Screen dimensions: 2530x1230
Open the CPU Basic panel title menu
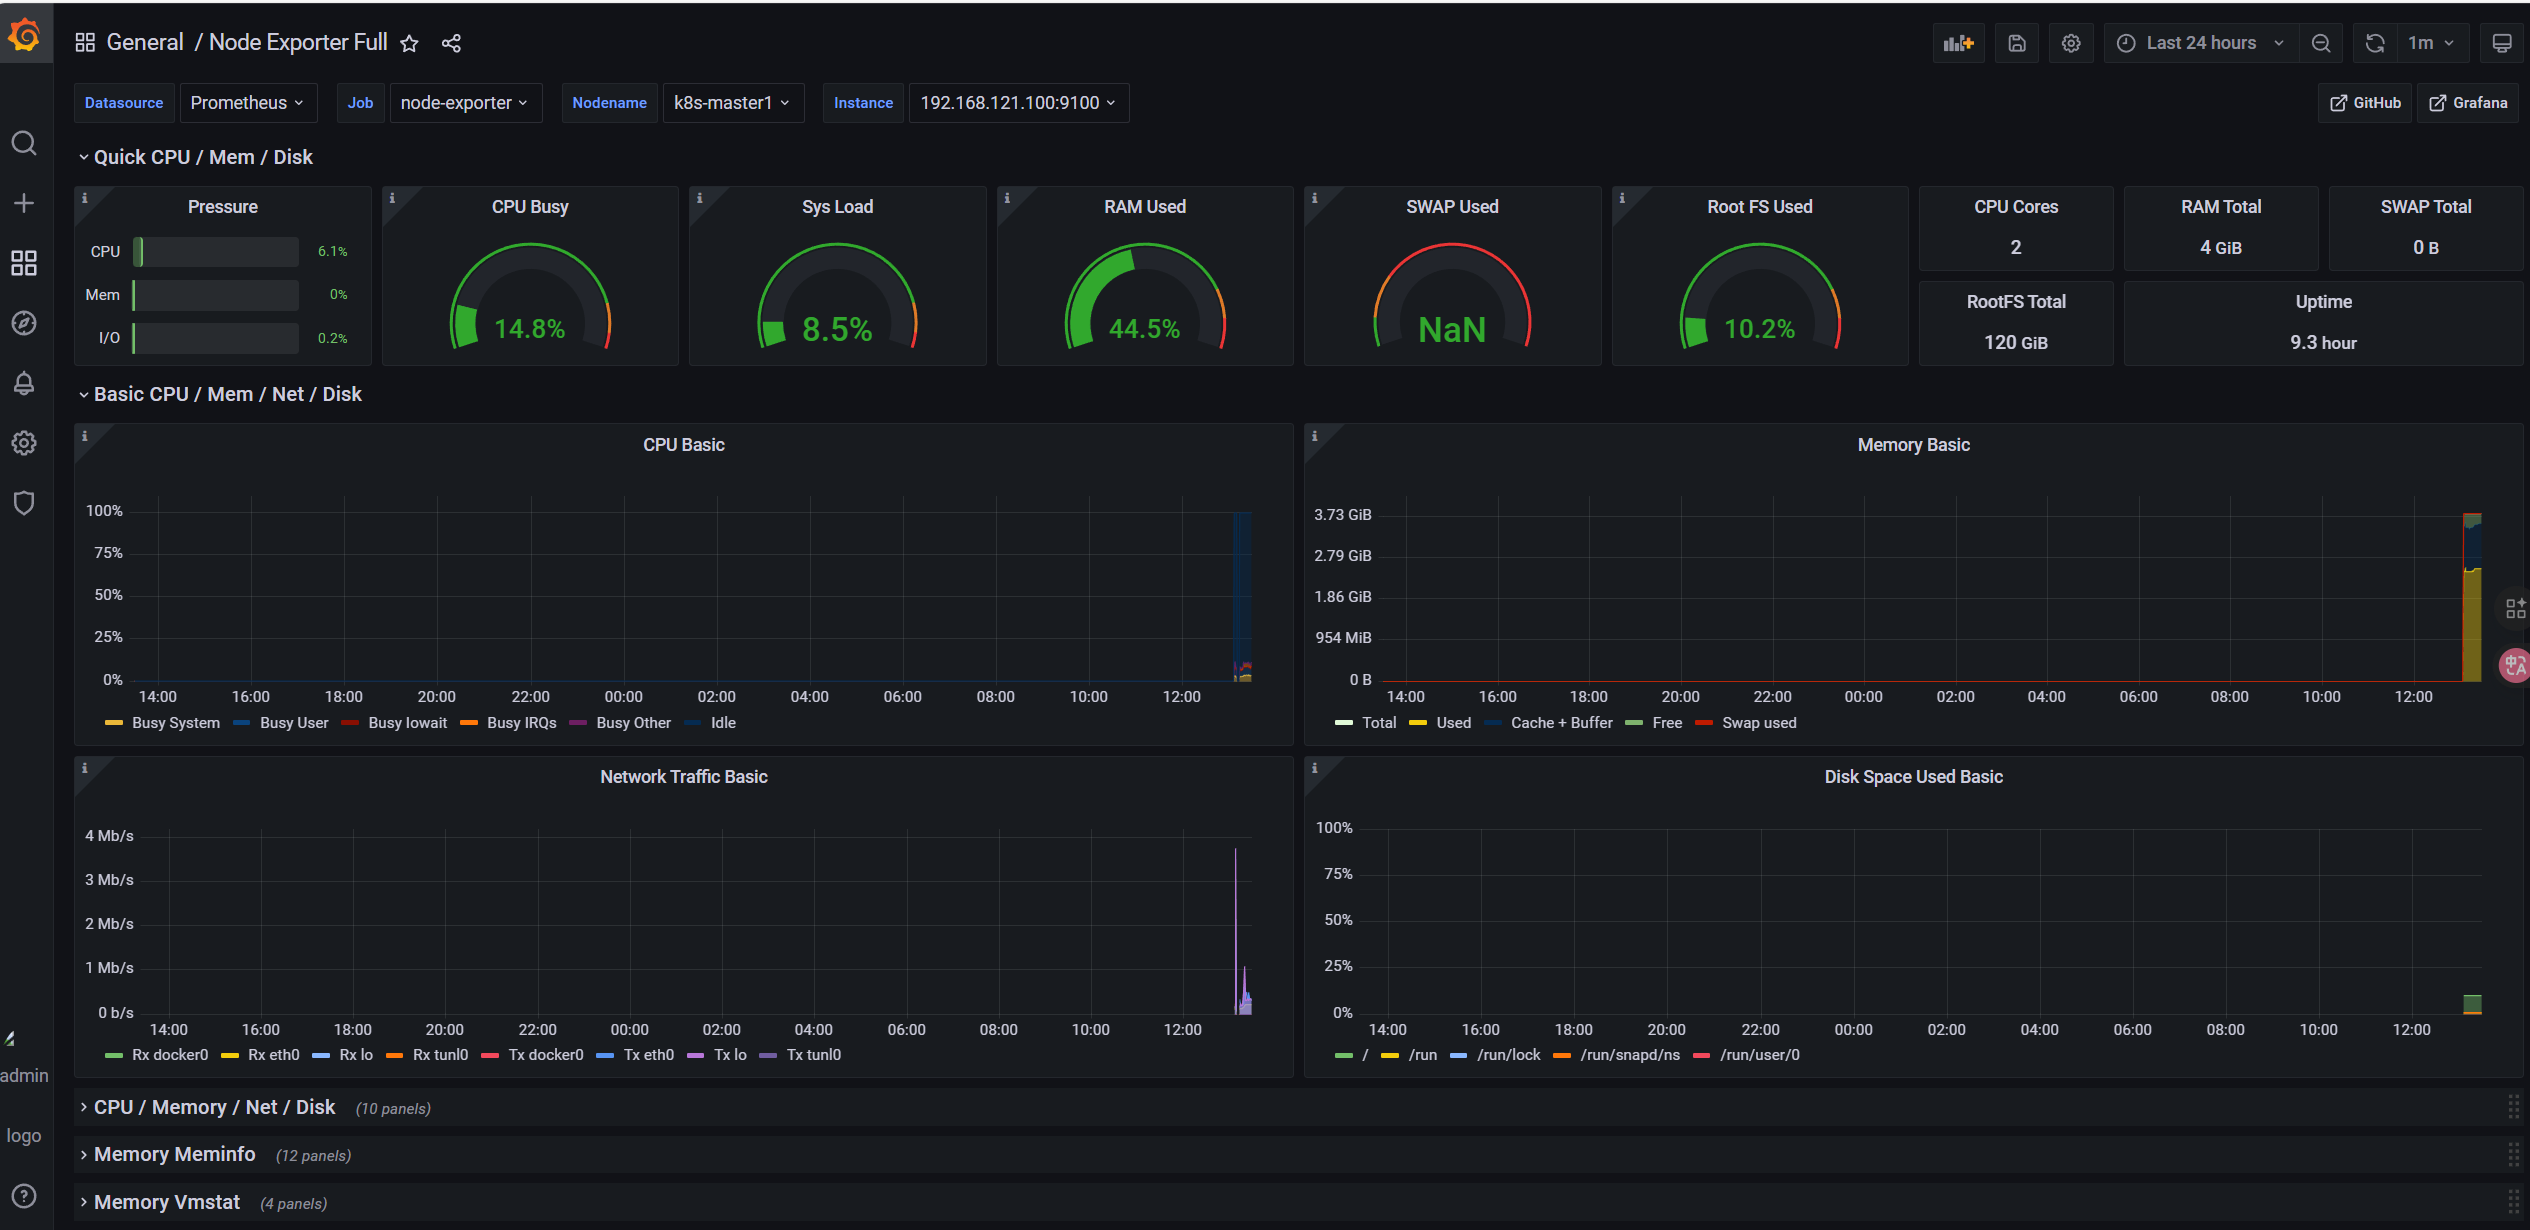[x=683, y=445]
